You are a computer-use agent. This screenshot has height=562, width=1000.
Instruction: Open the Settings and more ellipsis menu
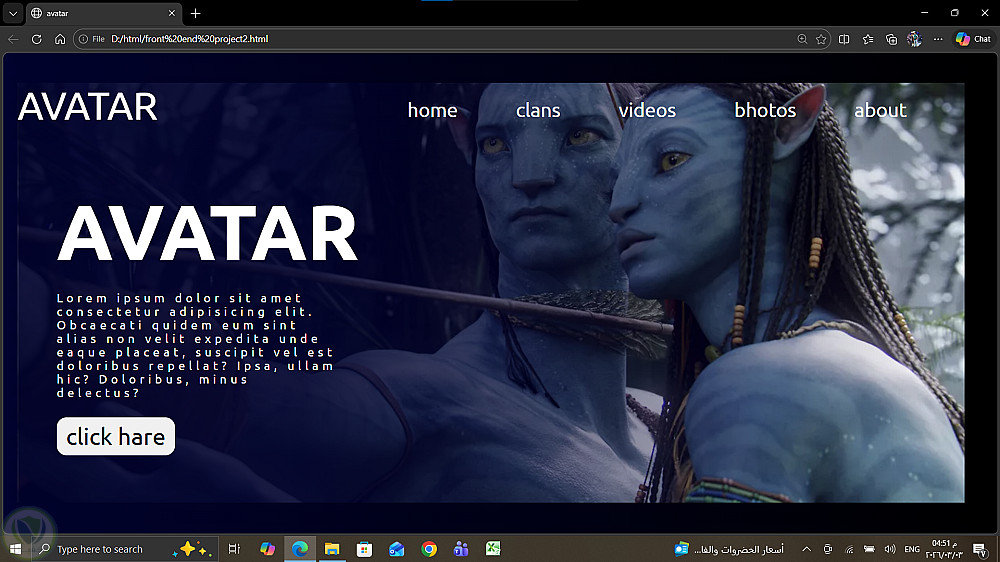938,39
